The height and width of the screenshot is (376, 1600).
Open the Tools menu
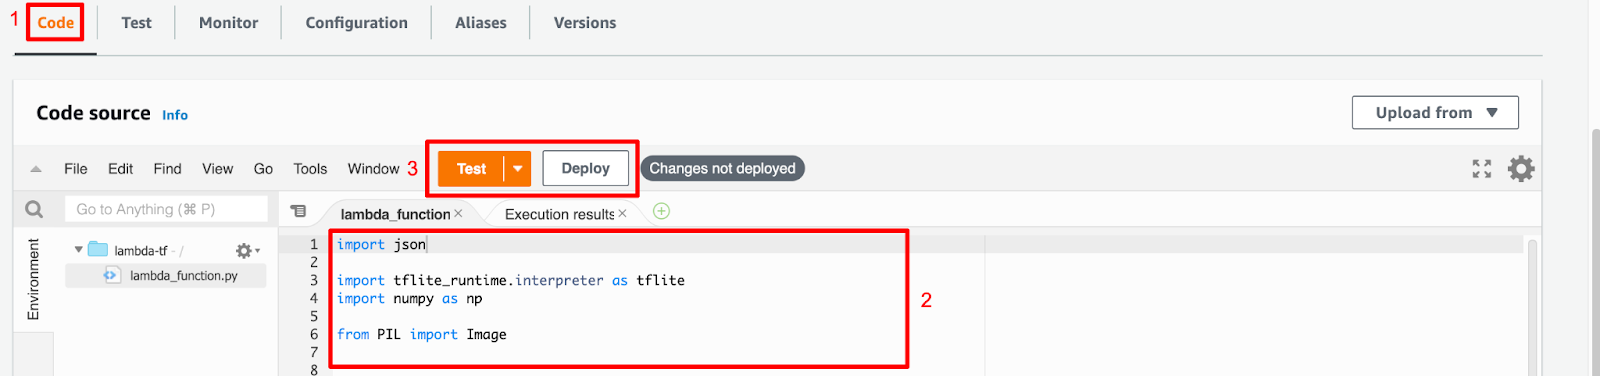click(x=310, y=169)
